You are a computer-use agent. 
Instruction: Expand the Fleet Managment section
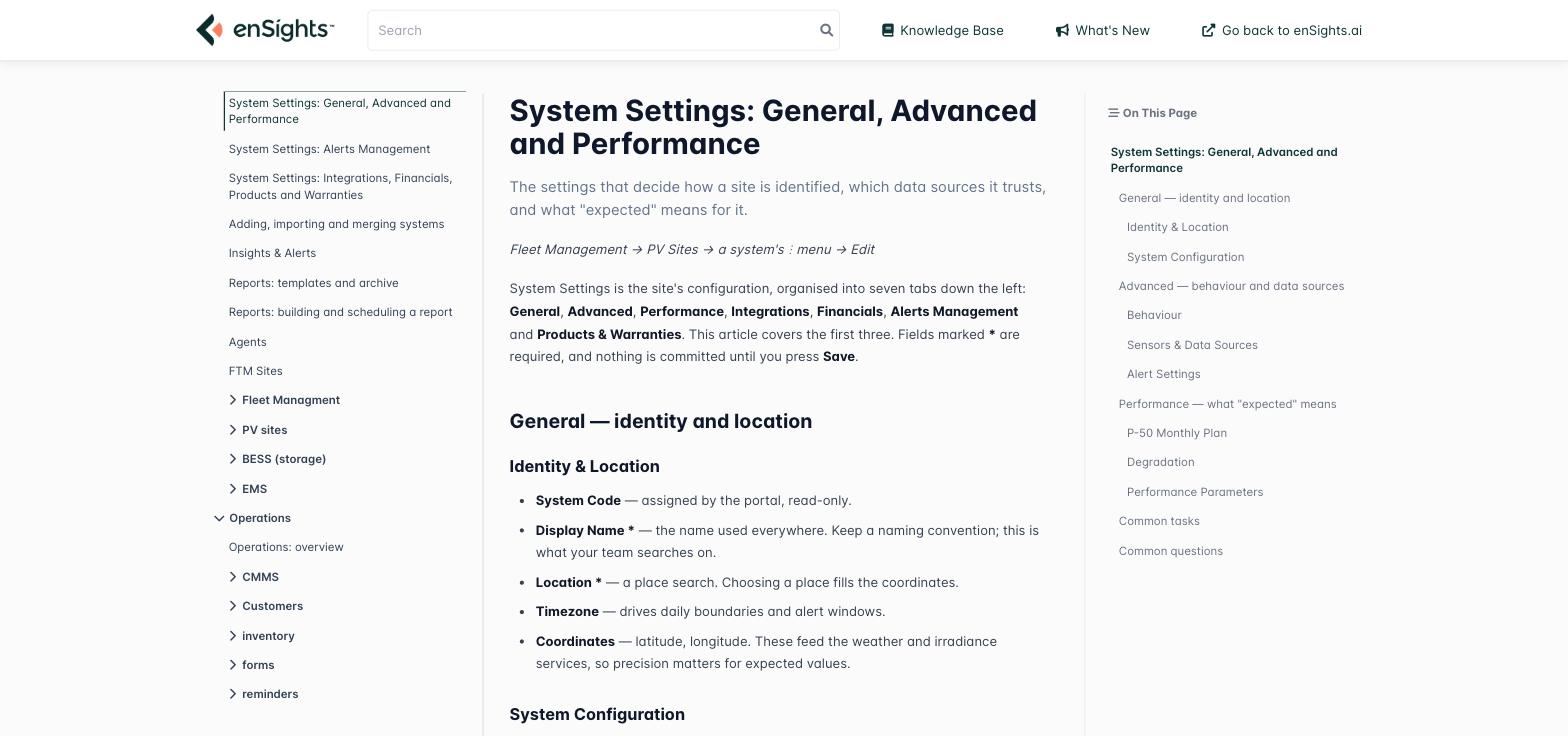233,400
